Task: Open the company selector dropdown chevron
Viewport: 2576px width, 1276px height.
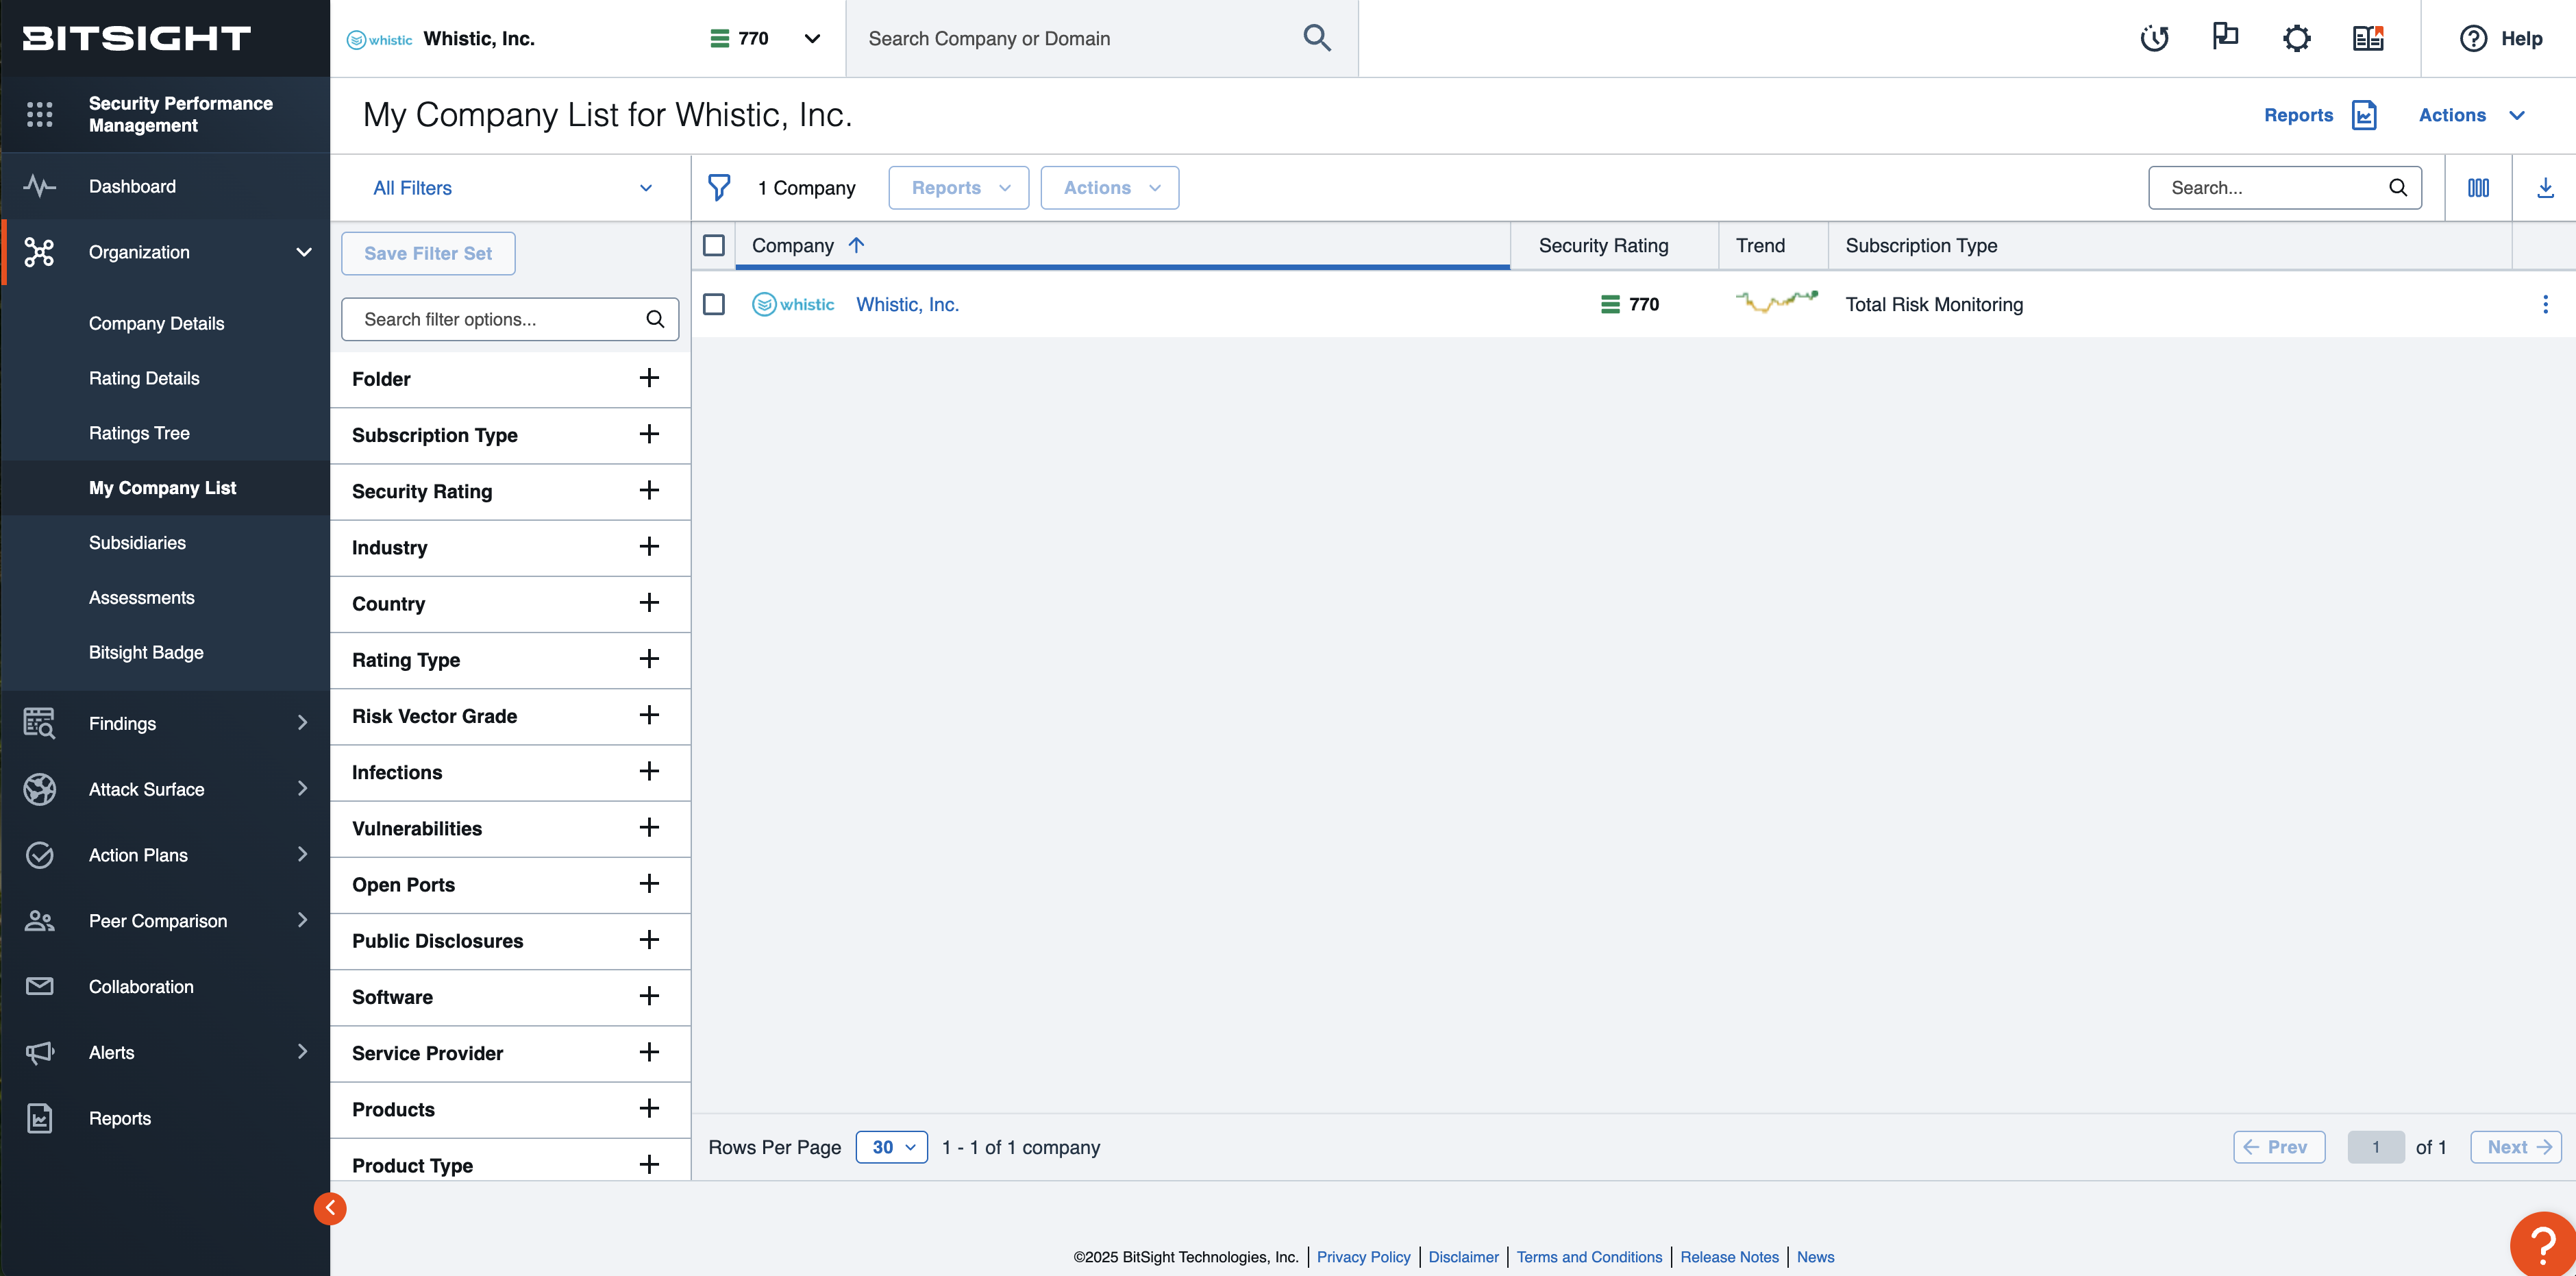Action: (812, 38)
